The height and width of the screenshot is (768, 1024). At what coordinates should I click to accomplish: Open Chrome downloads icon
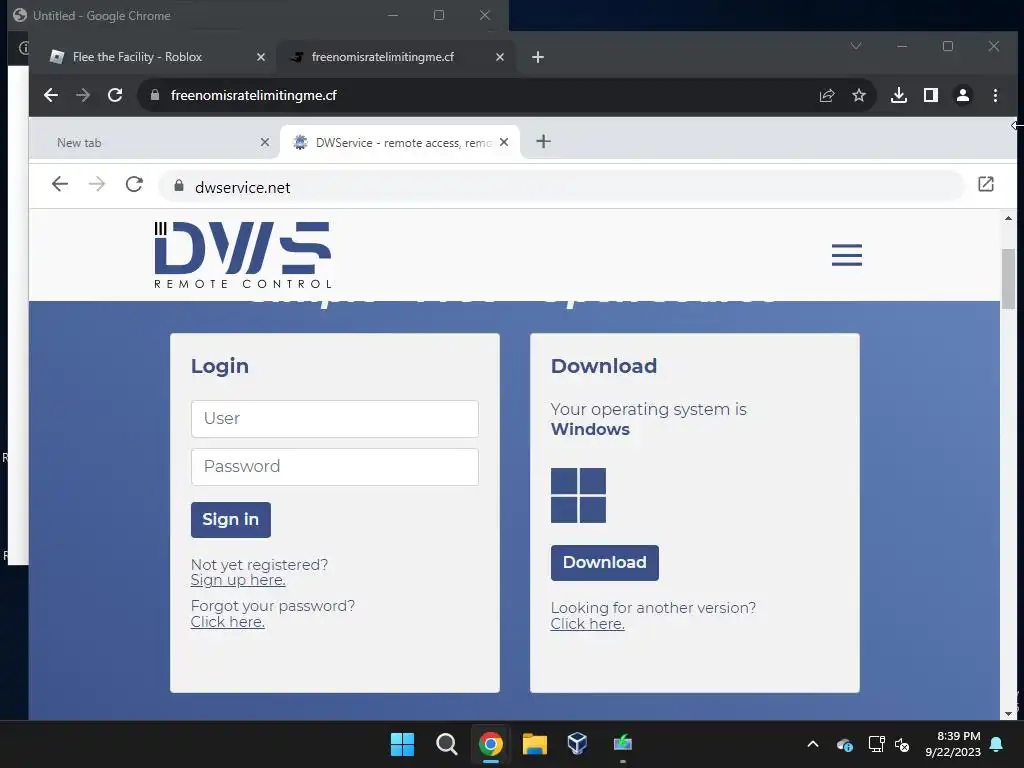tap(899, 95)
